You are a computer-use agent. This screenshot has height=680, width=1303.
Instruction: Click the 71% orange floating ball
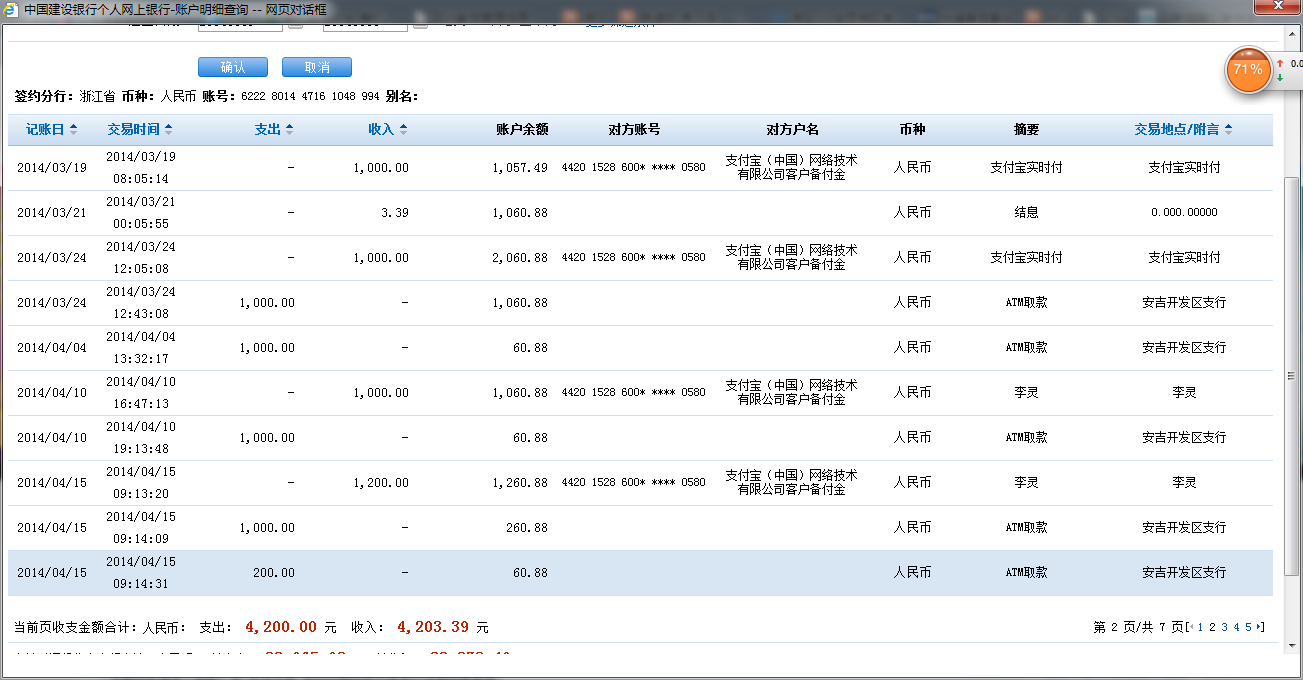tap(1247, 70)
